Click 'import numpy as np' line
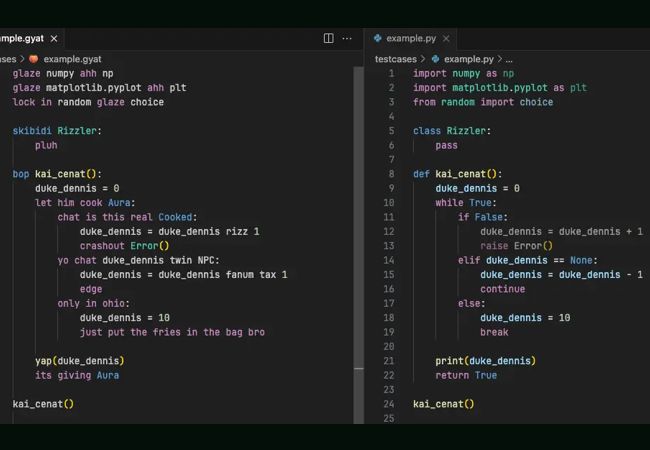650x450 pixels. (x=463, y=73)
